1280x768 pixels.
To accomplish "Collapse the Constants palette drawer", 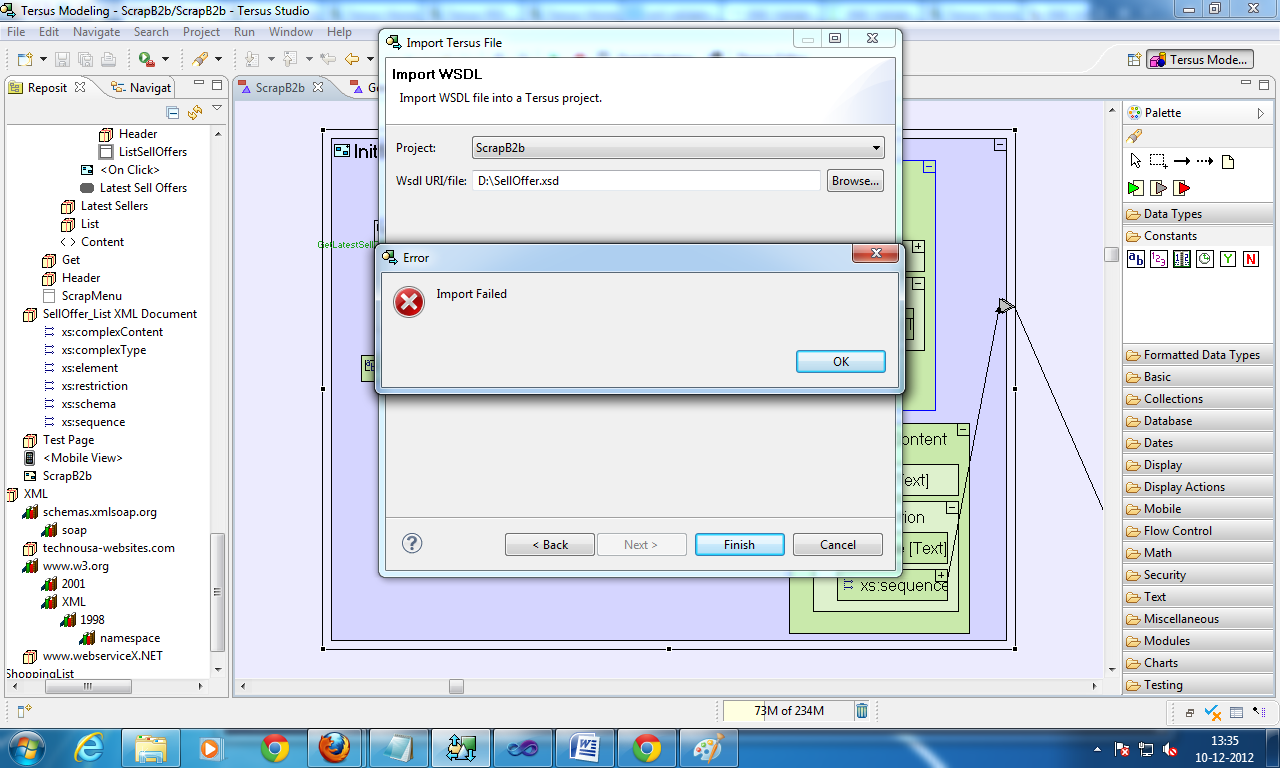I will (1196, 236).
